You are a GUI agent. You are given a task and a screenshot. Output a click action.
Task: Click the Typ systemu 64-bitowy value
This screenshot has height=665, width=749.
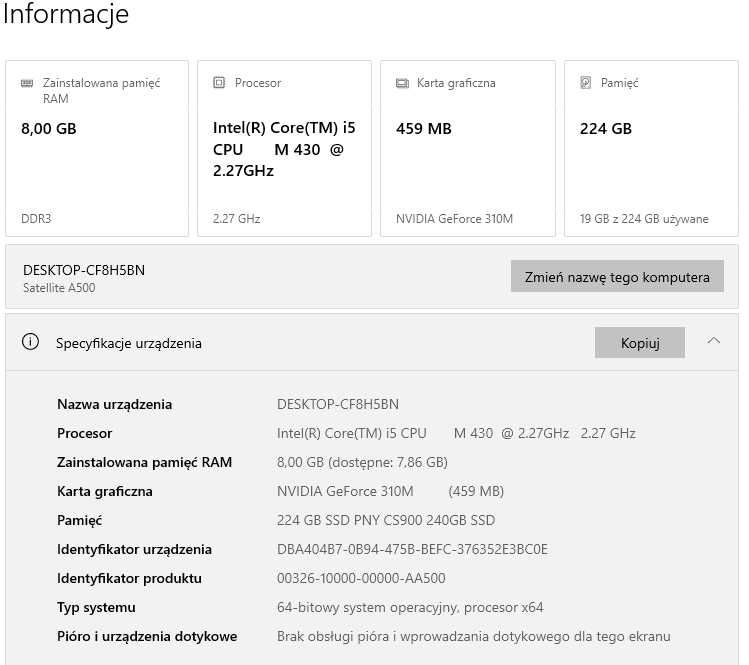[410, 607]
